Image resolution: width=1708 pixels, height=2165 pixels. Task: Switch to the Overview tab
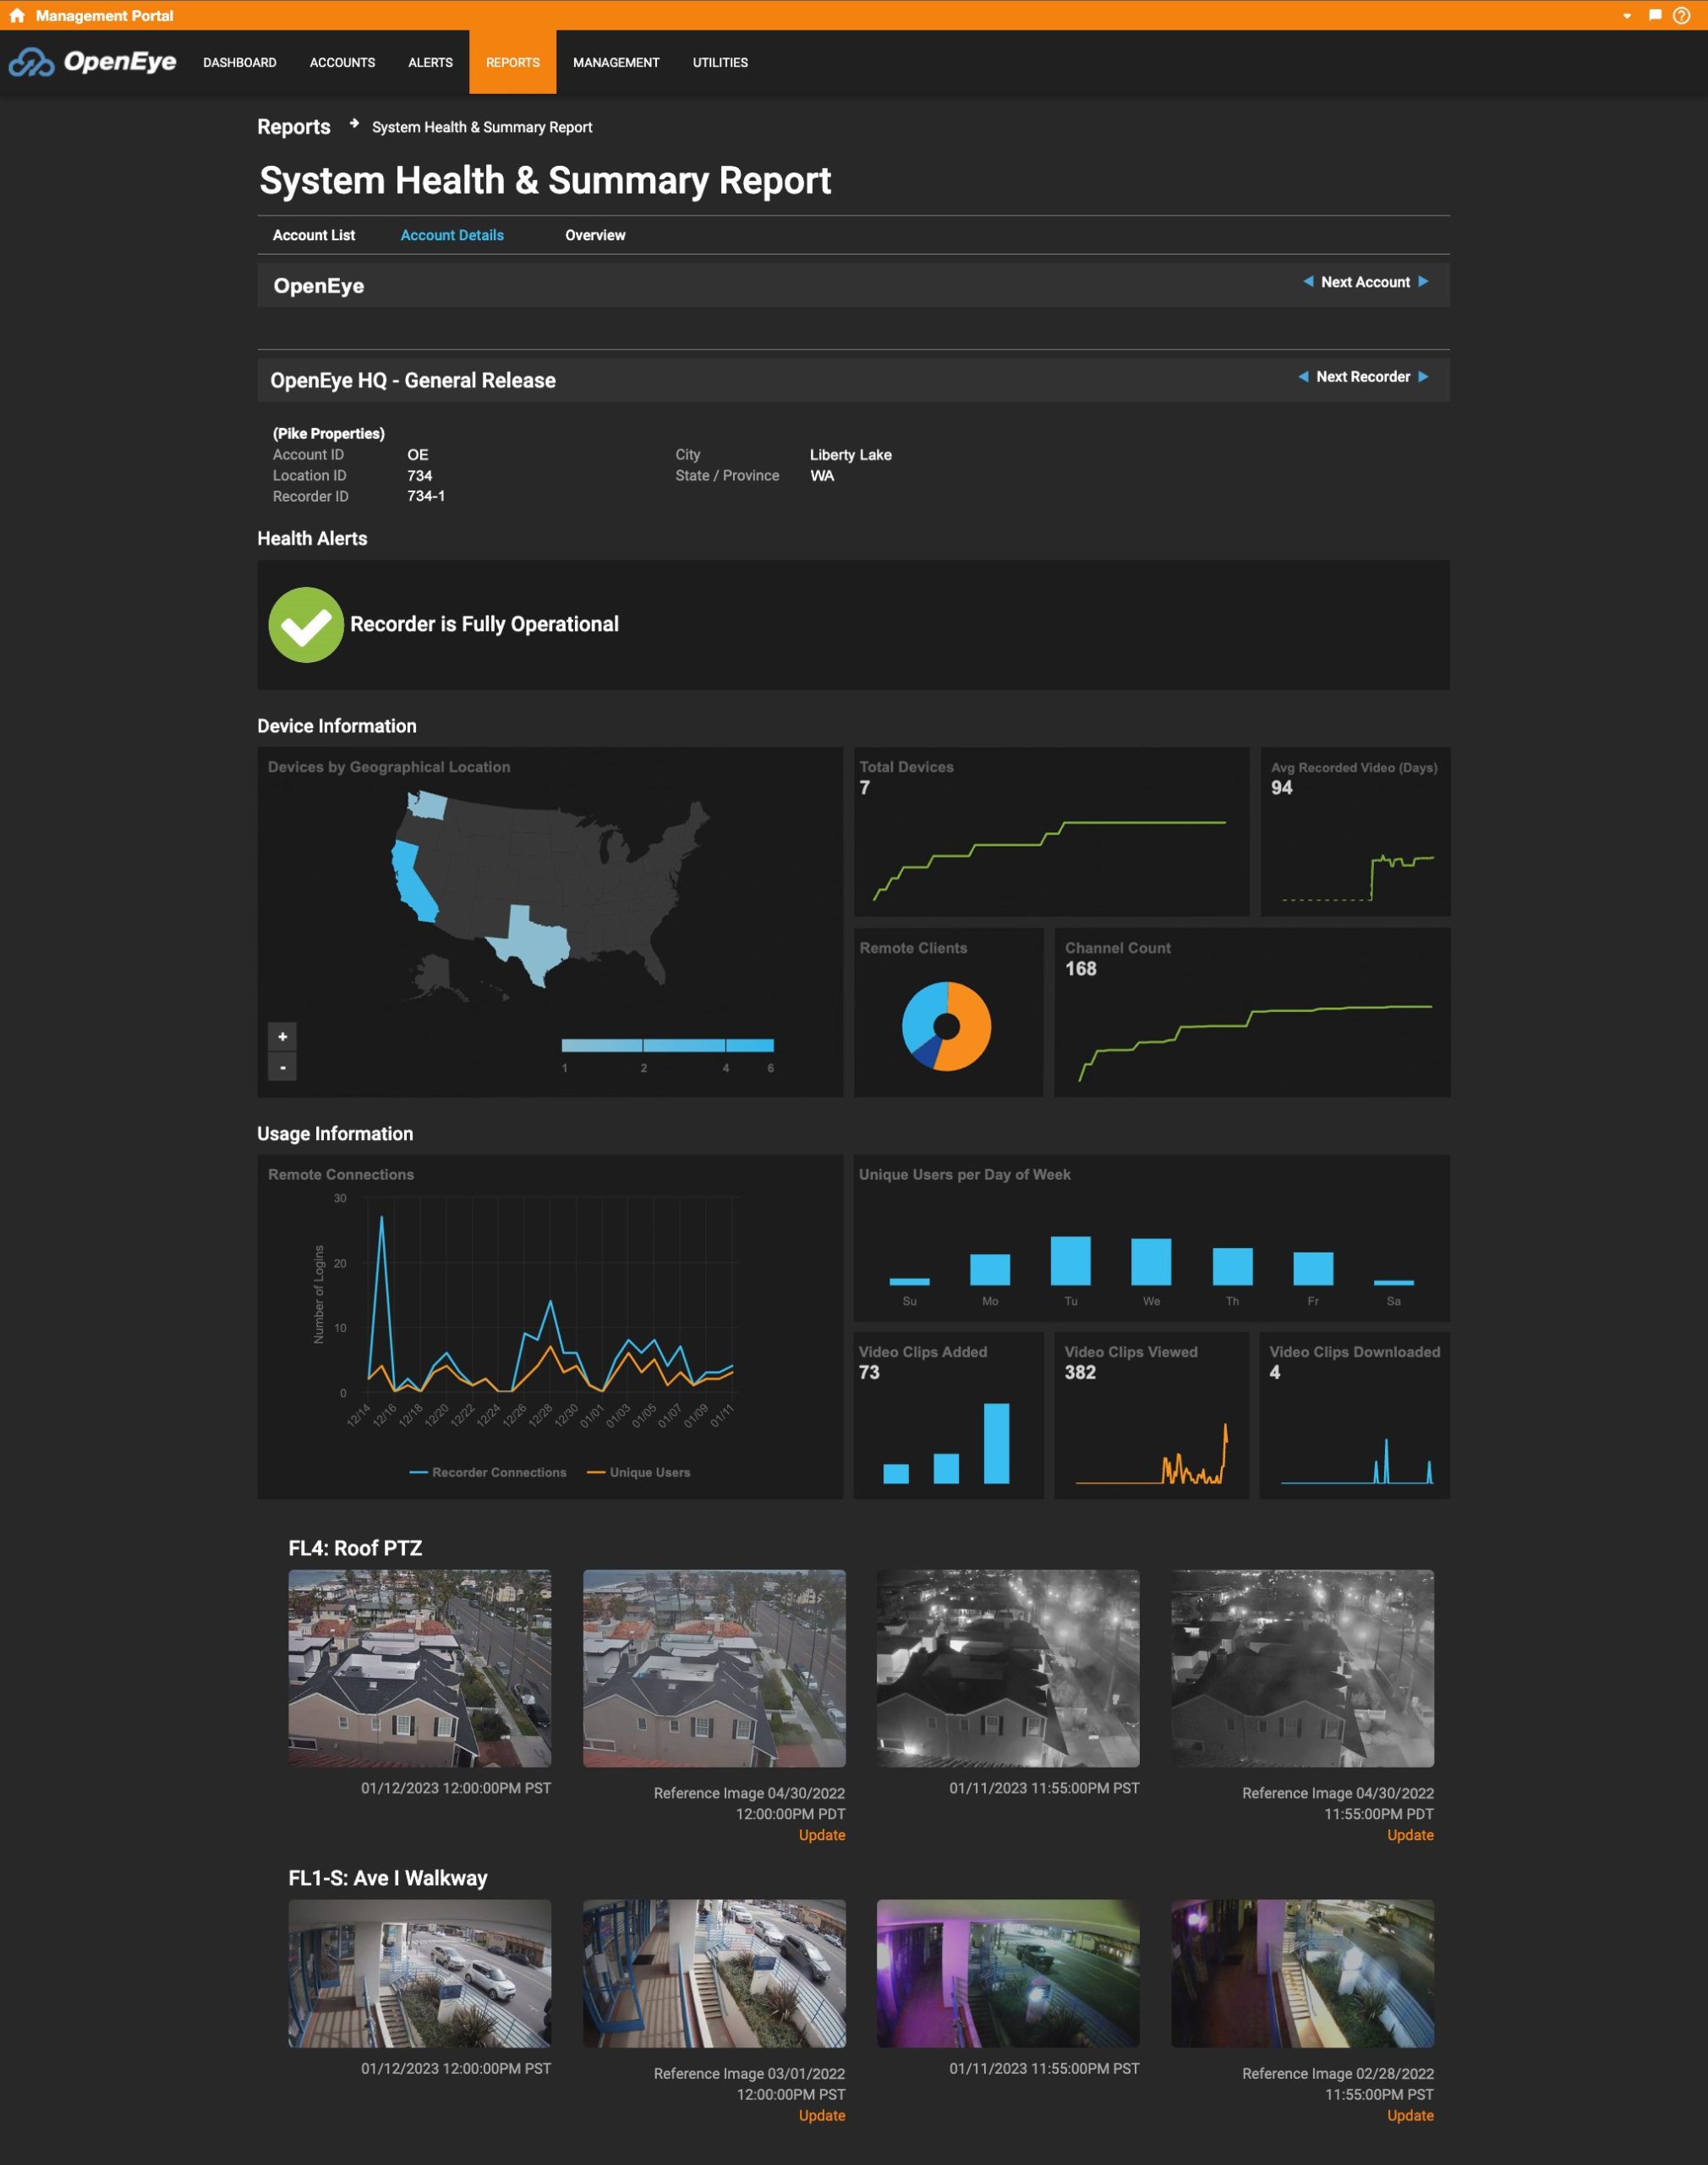click(595, 235)
